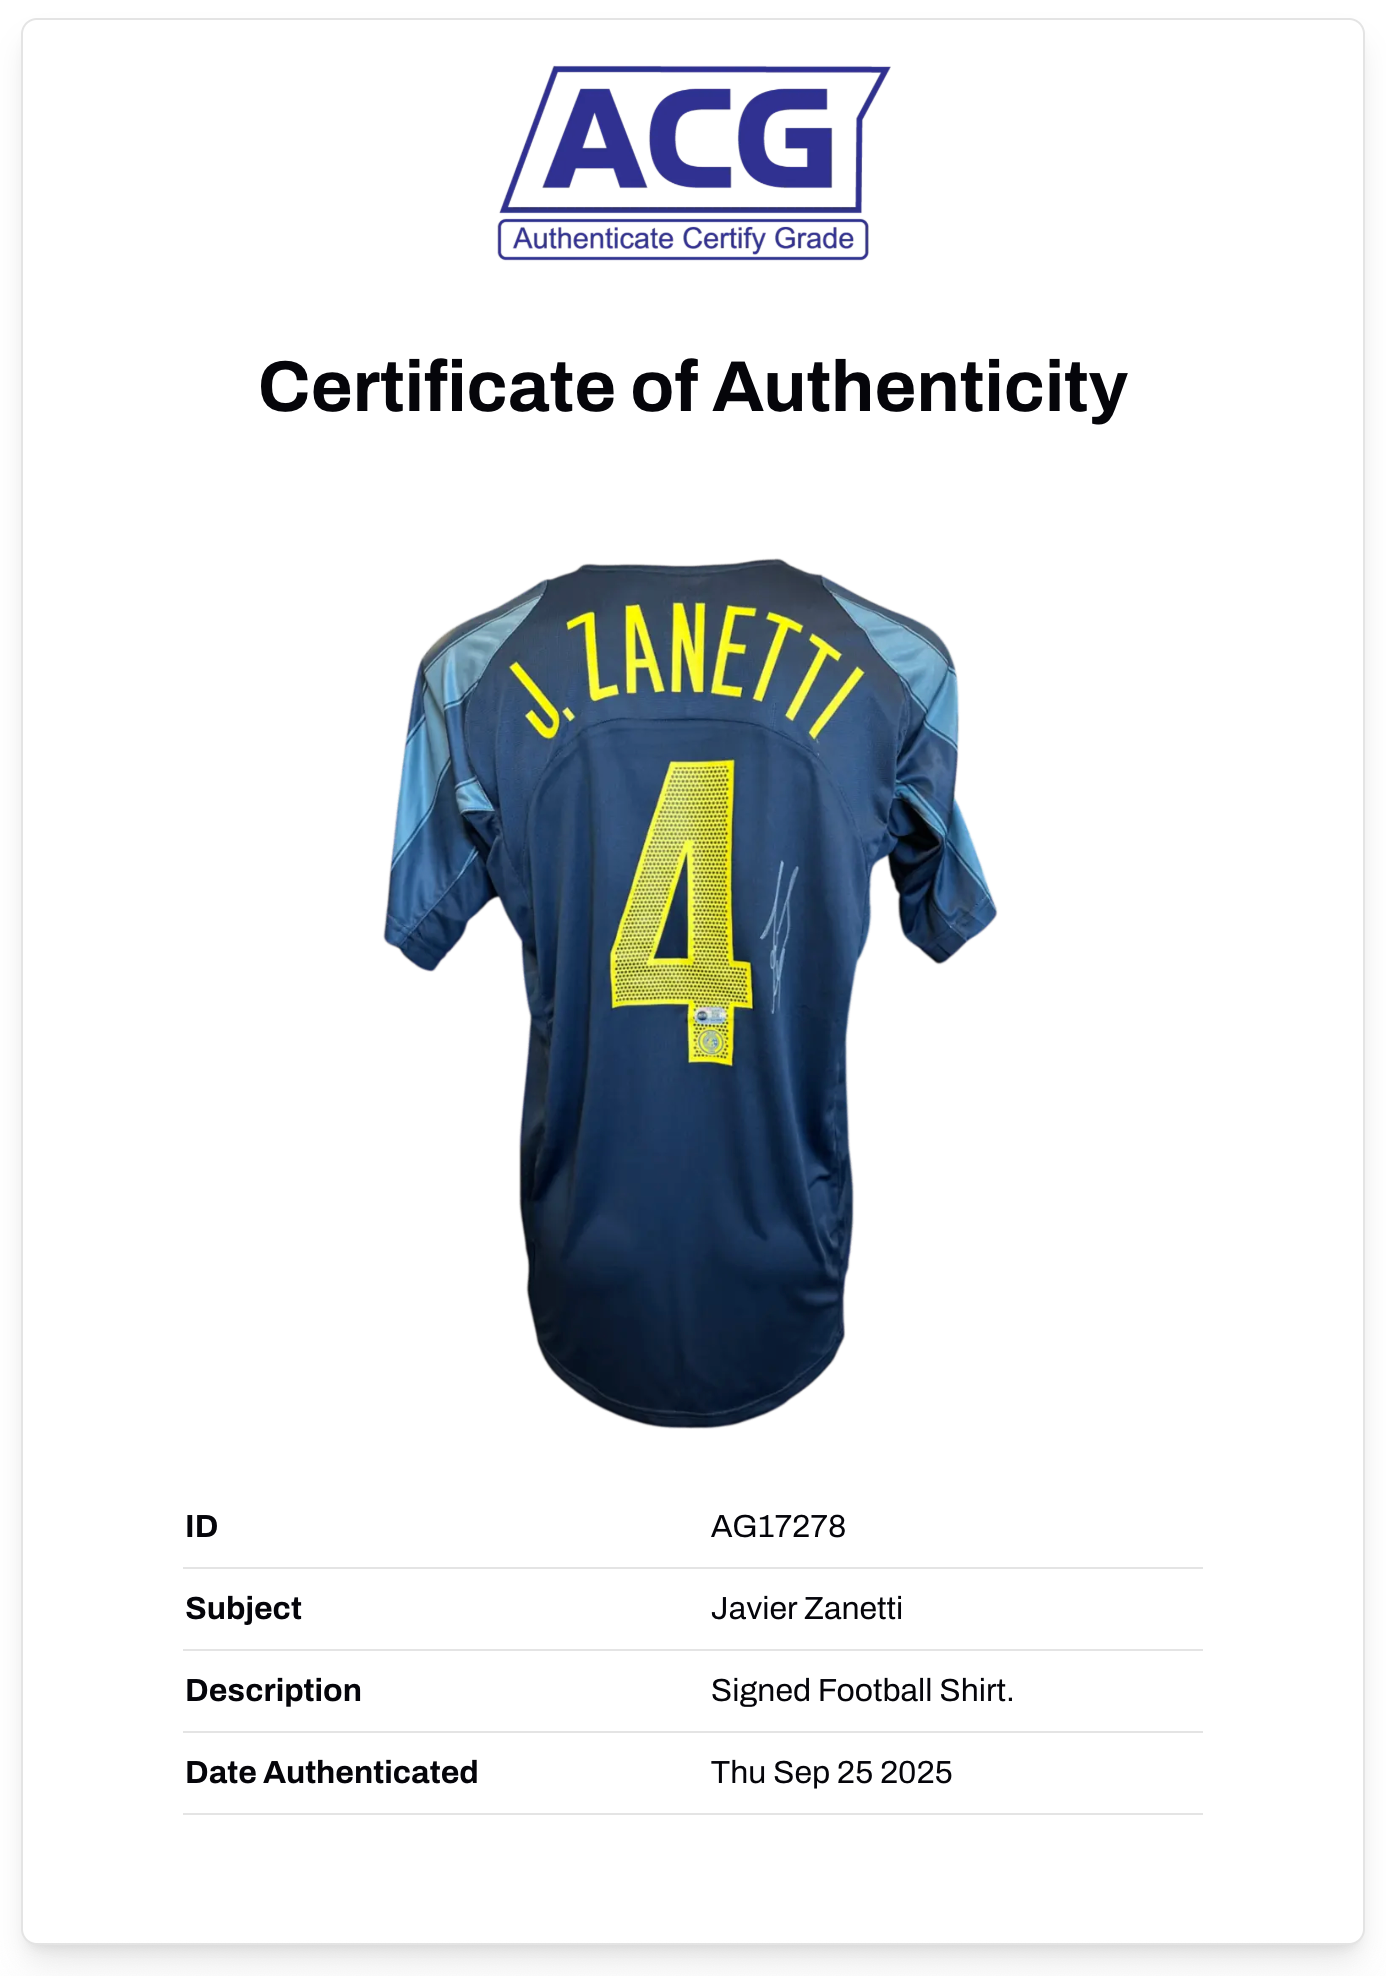
Task: Click the Subject field label
Action: pyautogui.click(x=243, y=1608)
